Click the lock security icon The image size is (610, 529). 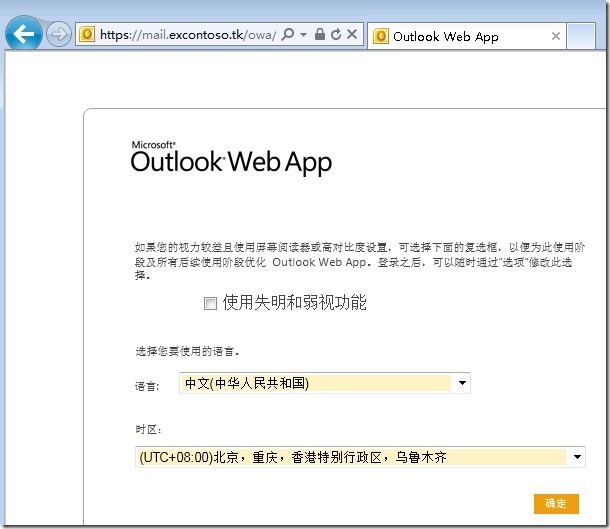pyautogui.click(x=319, y=35)
